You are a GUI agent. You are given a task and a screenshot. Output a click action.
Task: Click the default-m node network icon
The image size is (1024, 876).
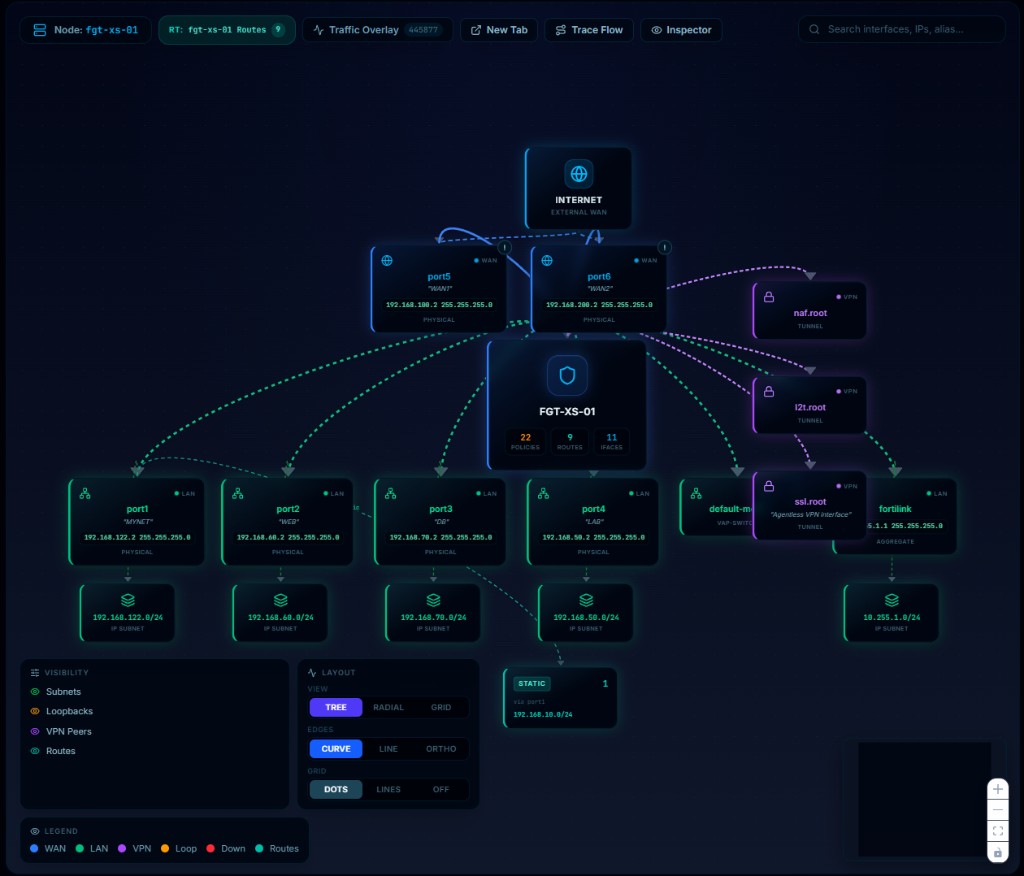(696, 494)
